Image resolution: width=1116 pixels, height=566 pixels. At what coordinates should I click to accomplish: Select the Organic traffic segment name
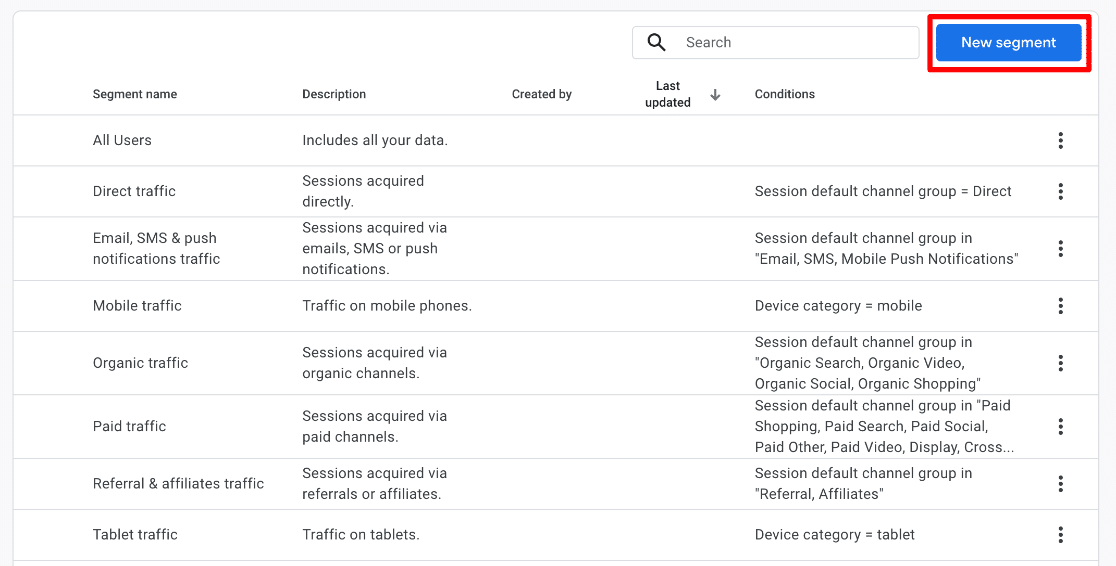(140, 363)
